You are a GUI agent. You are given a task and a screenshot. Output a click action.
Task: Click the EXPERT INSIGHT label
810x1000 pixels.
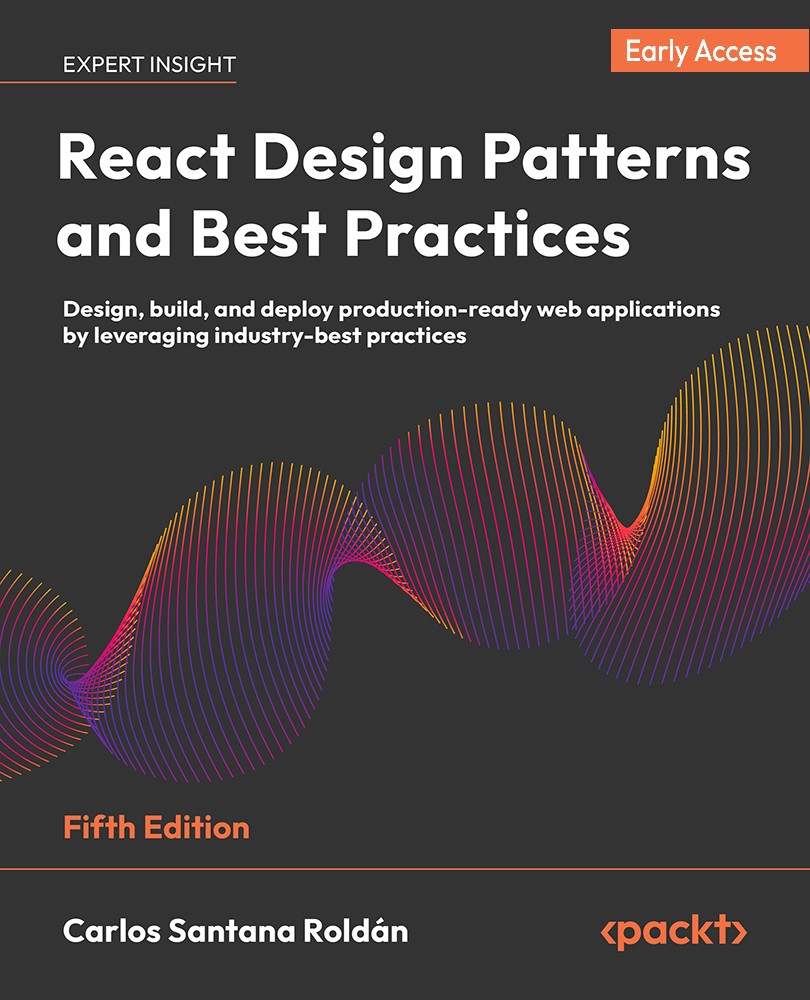pos(149,64)
